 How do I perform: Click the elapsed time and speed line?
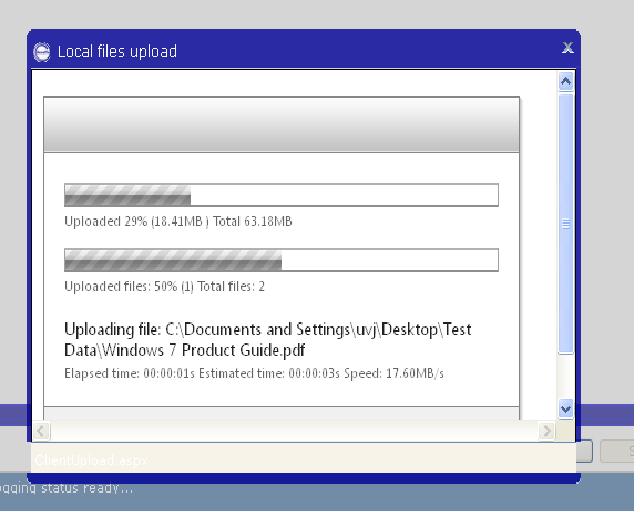[253, 374]
